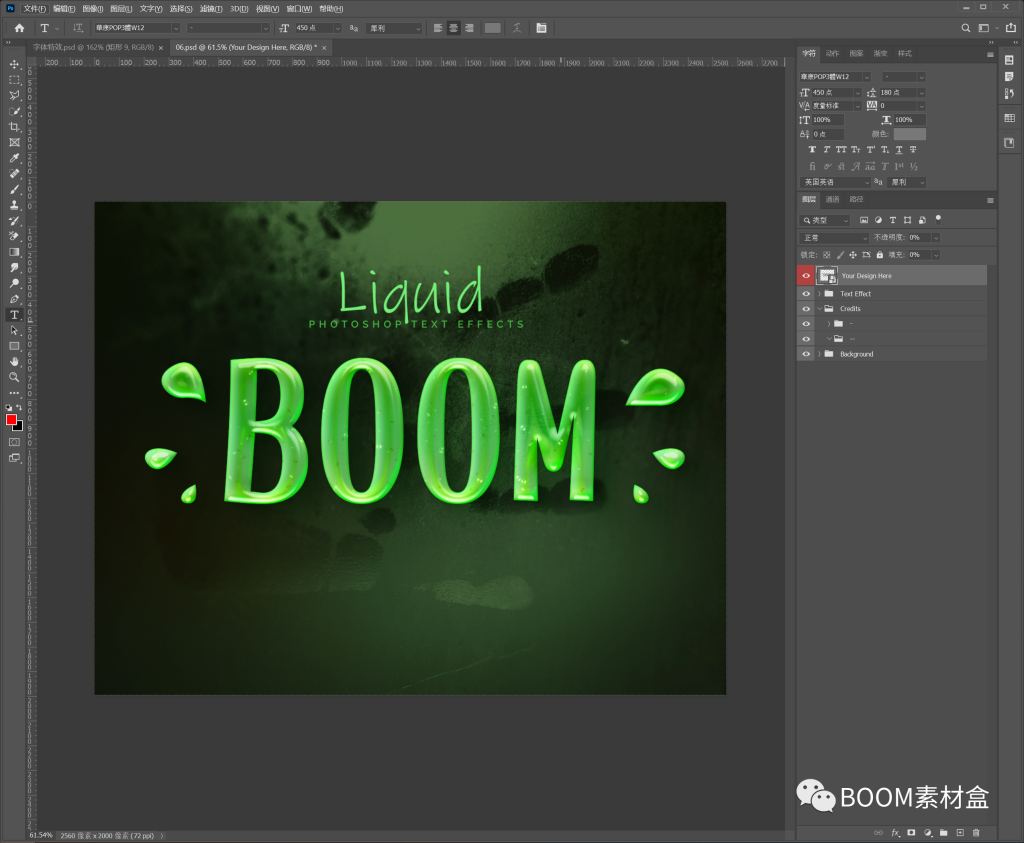Click the home icon in options bar
The image size is (1024, 843).
[19, 28]
